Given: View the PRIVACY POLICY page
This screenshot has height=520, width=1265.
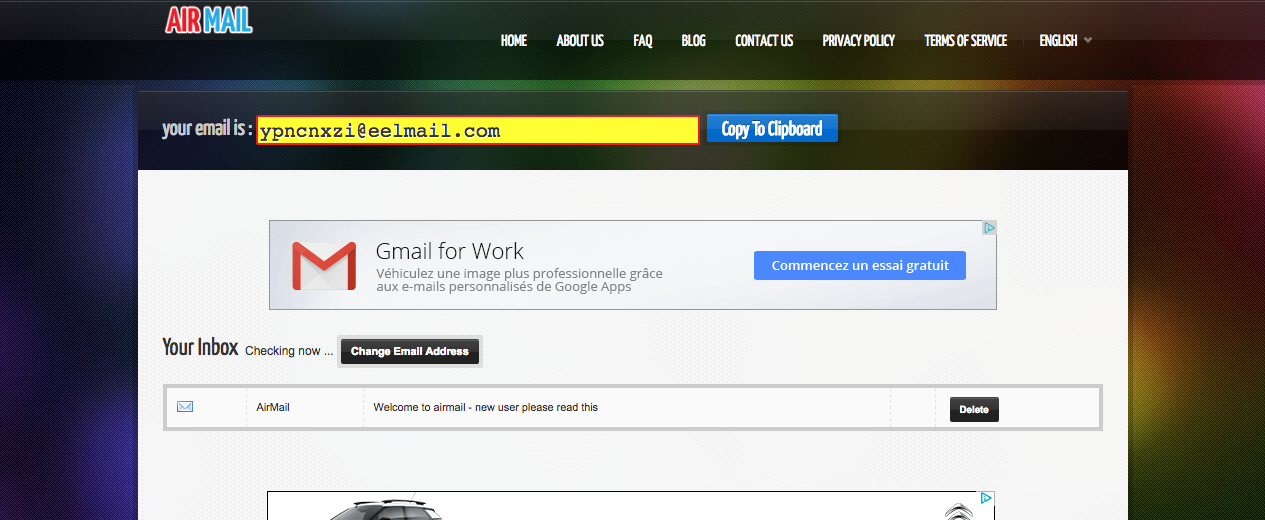Looking at the screenshot, I should click(858, 41).
